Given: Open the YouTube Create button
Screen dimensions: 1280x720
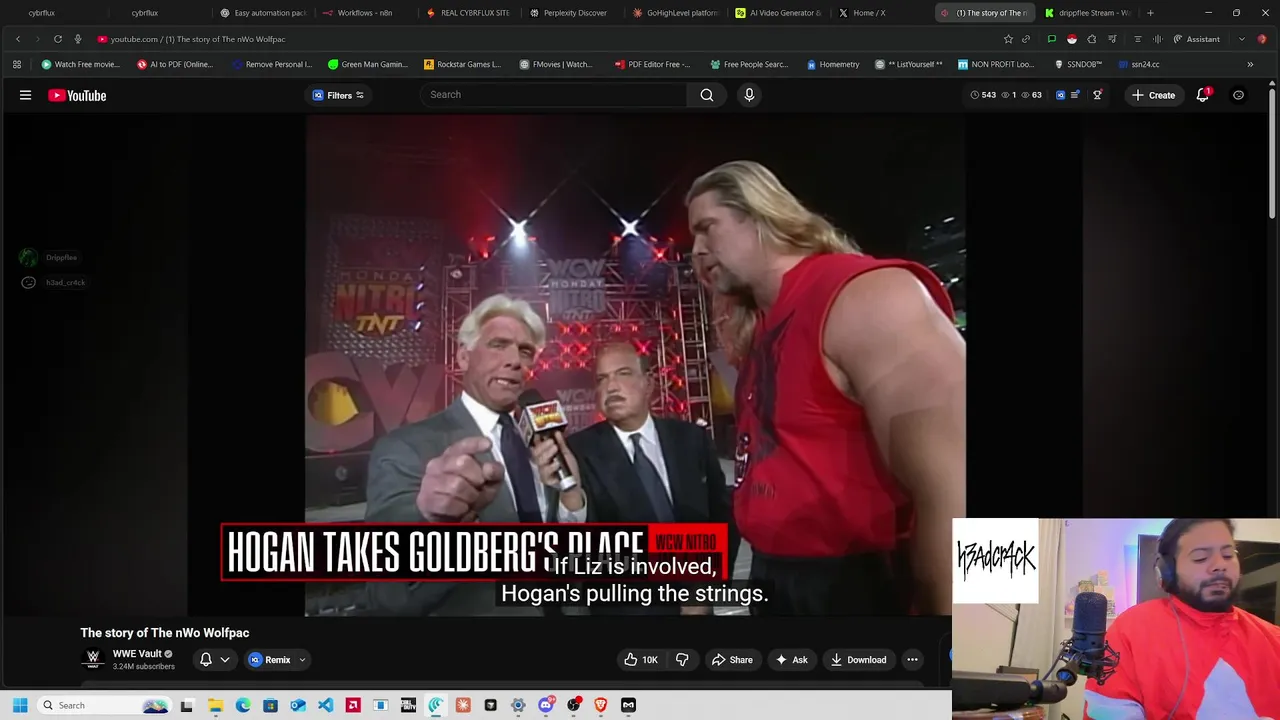Looking at the screenshot, I should pyautogui.click(x=1153, y=95).
